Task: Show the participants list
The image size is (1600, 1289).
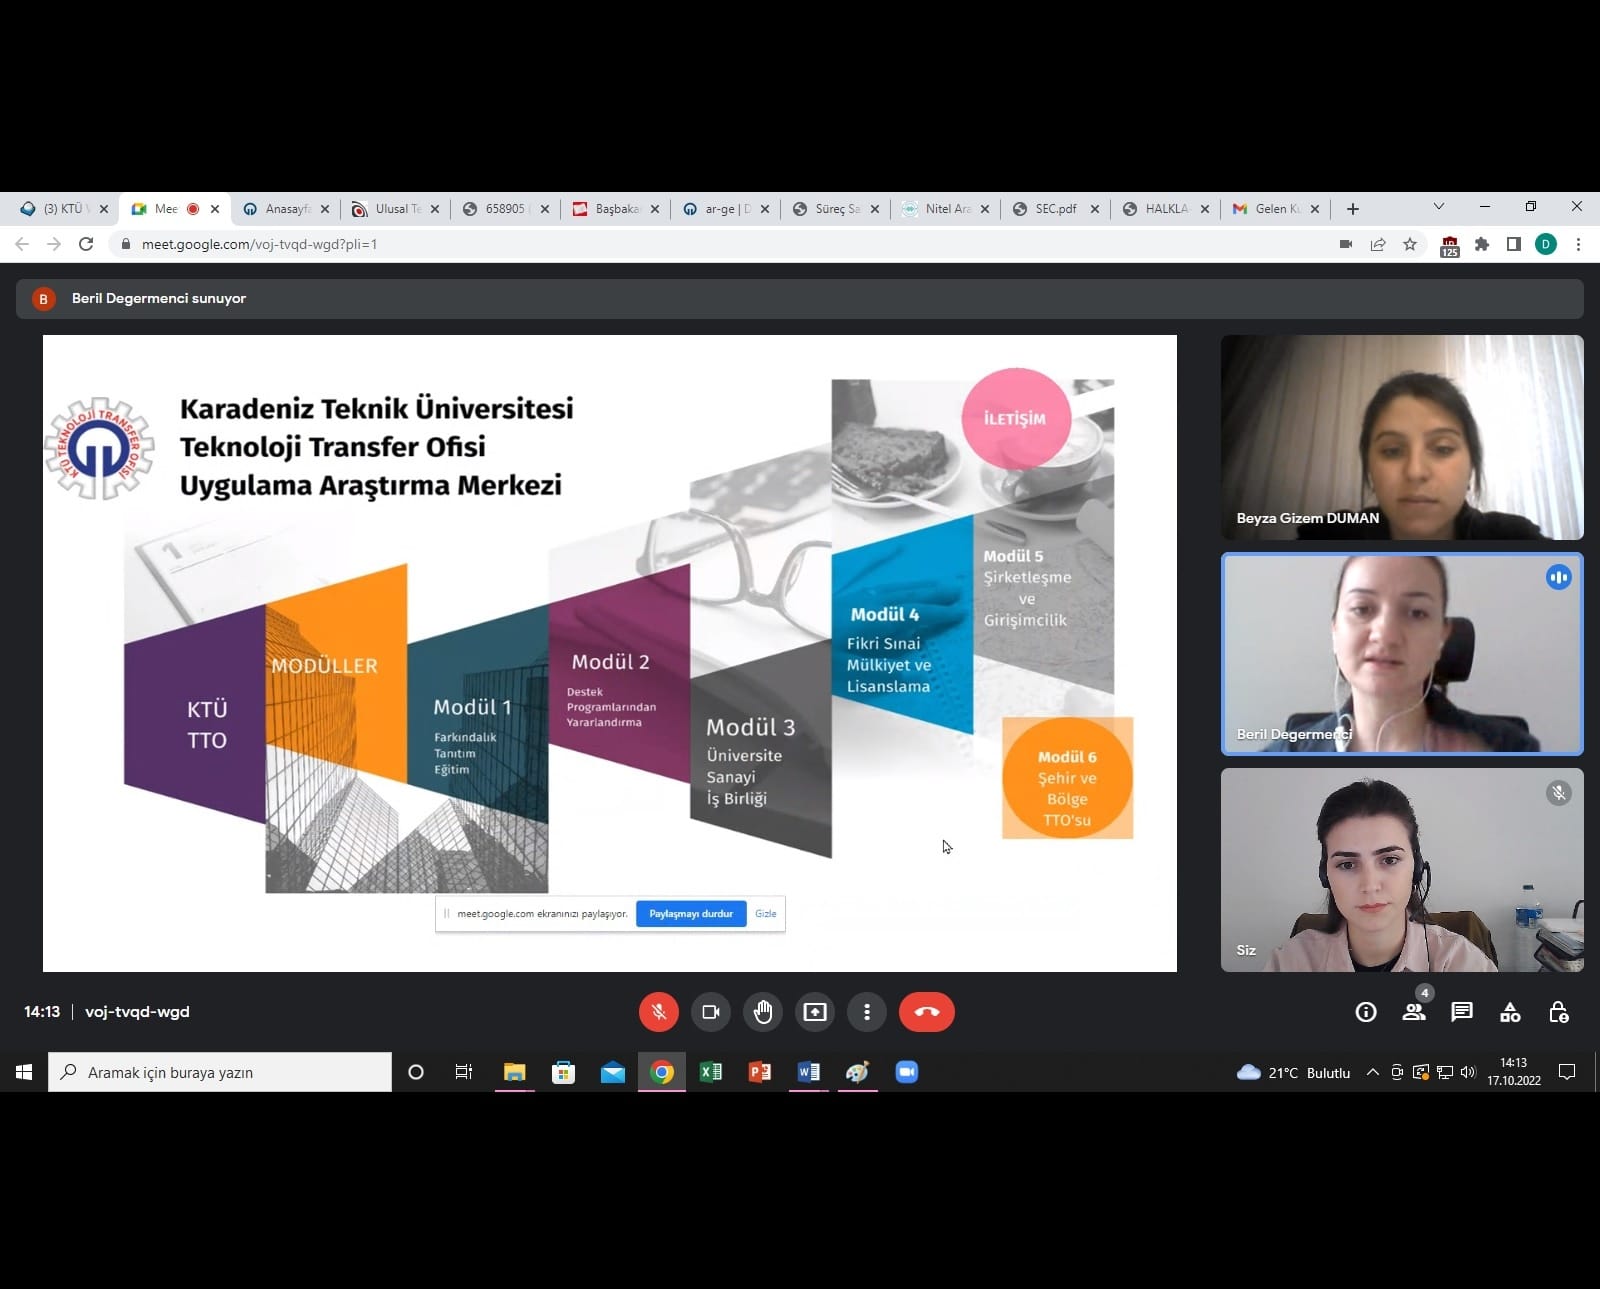Action: point(1414,1012)
